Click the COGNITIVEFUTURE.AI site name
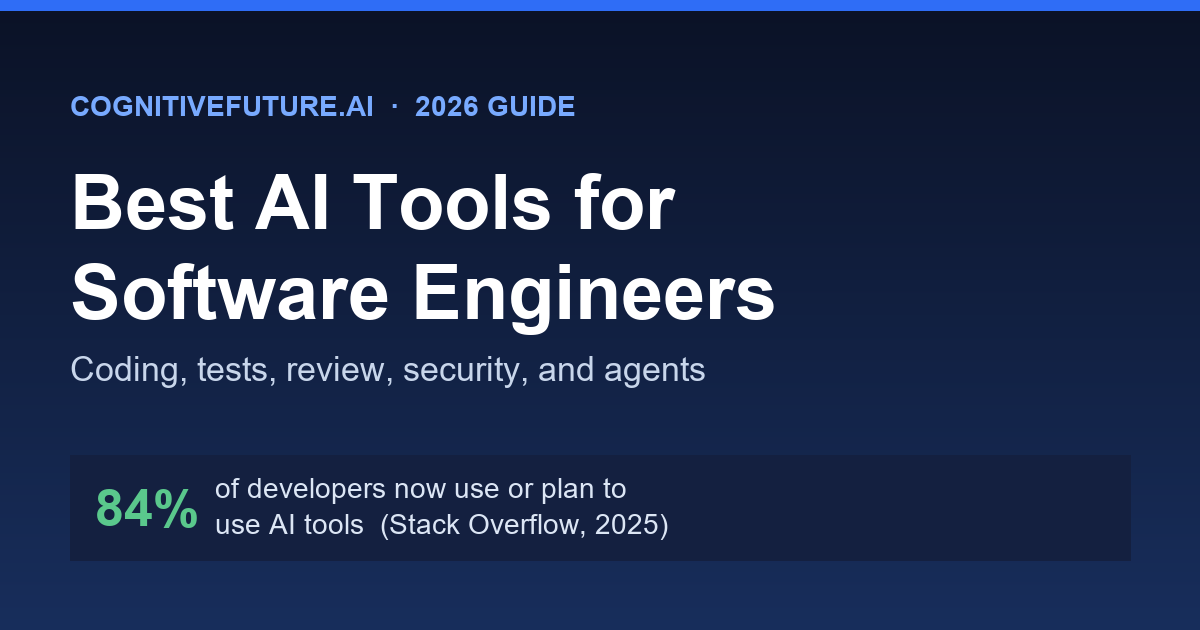The height and width of the screenshot is (630, 1200). [222, 107]
